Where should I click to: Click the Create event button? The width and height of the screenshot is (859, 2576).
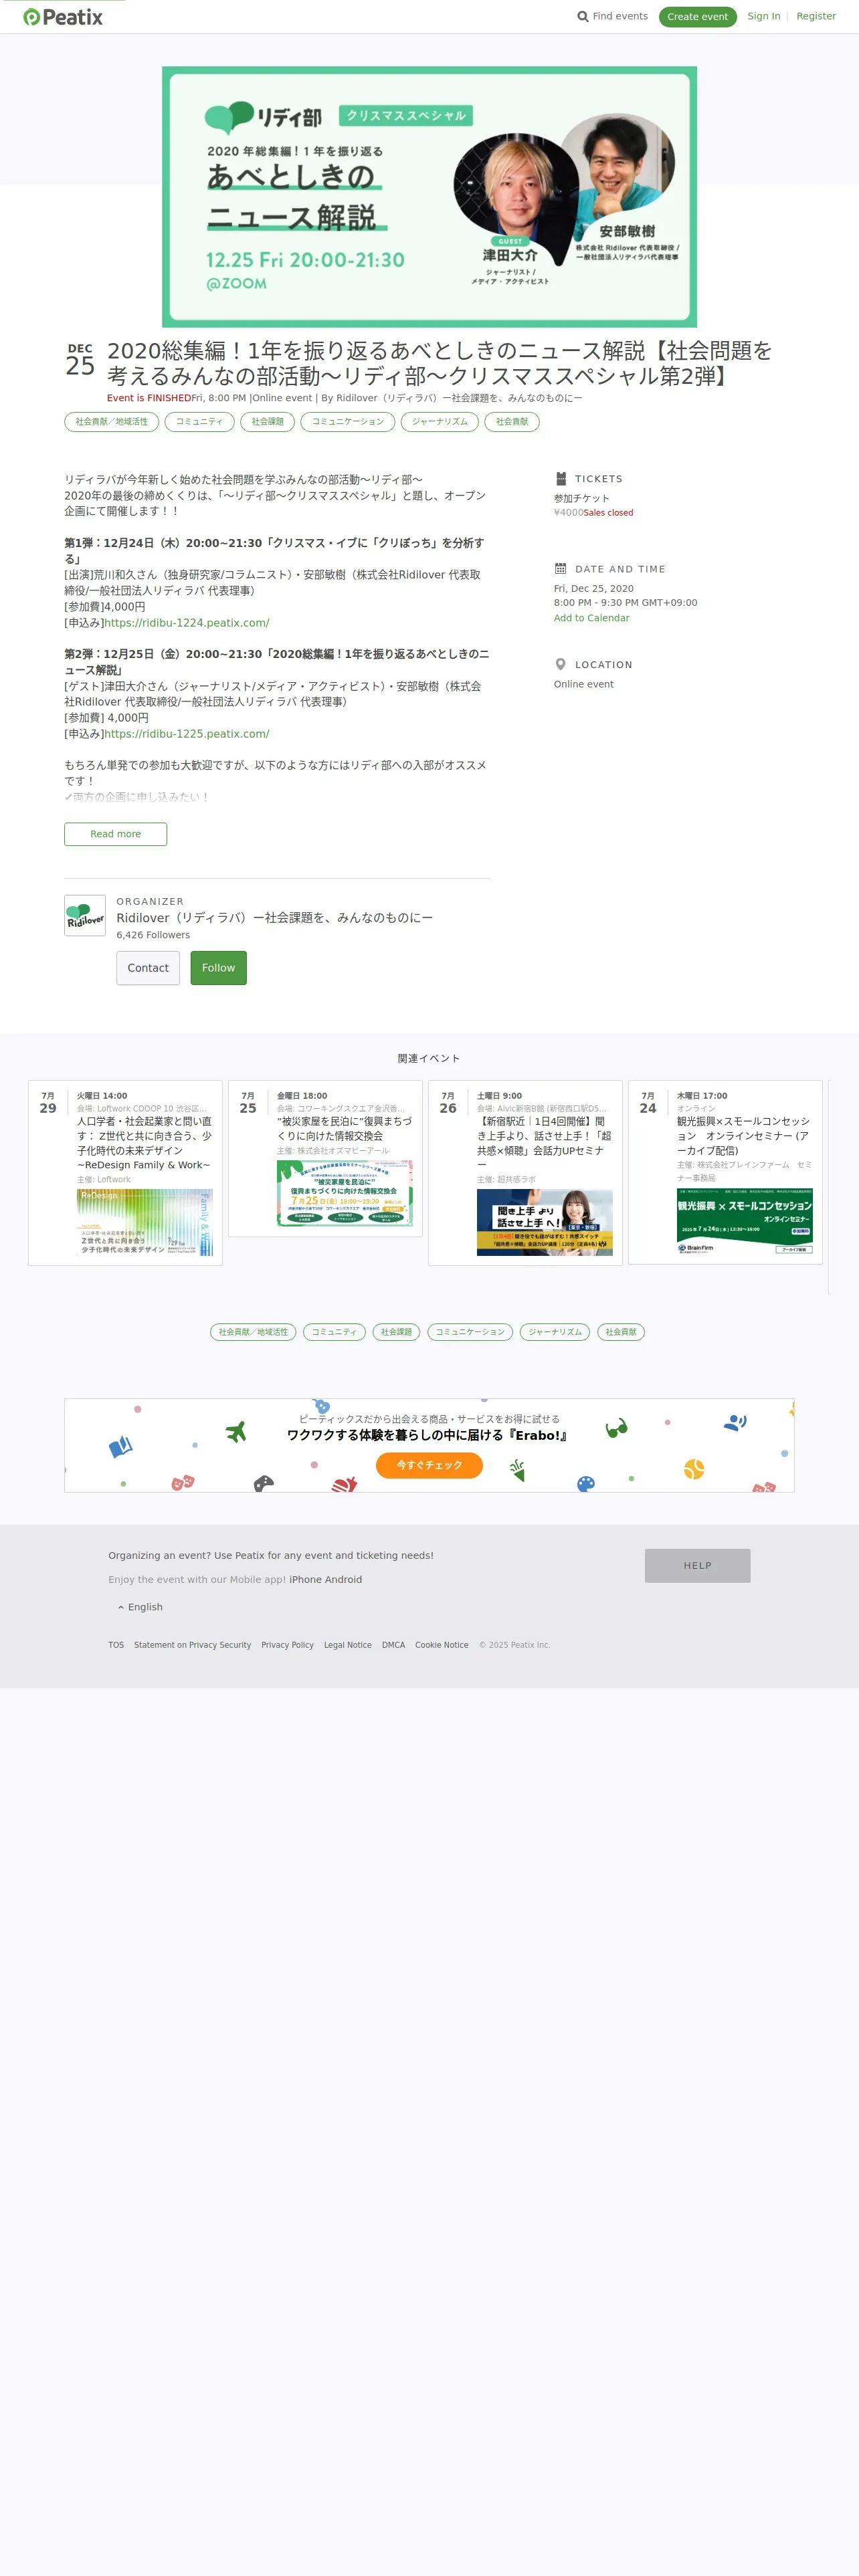click(698, 17)
